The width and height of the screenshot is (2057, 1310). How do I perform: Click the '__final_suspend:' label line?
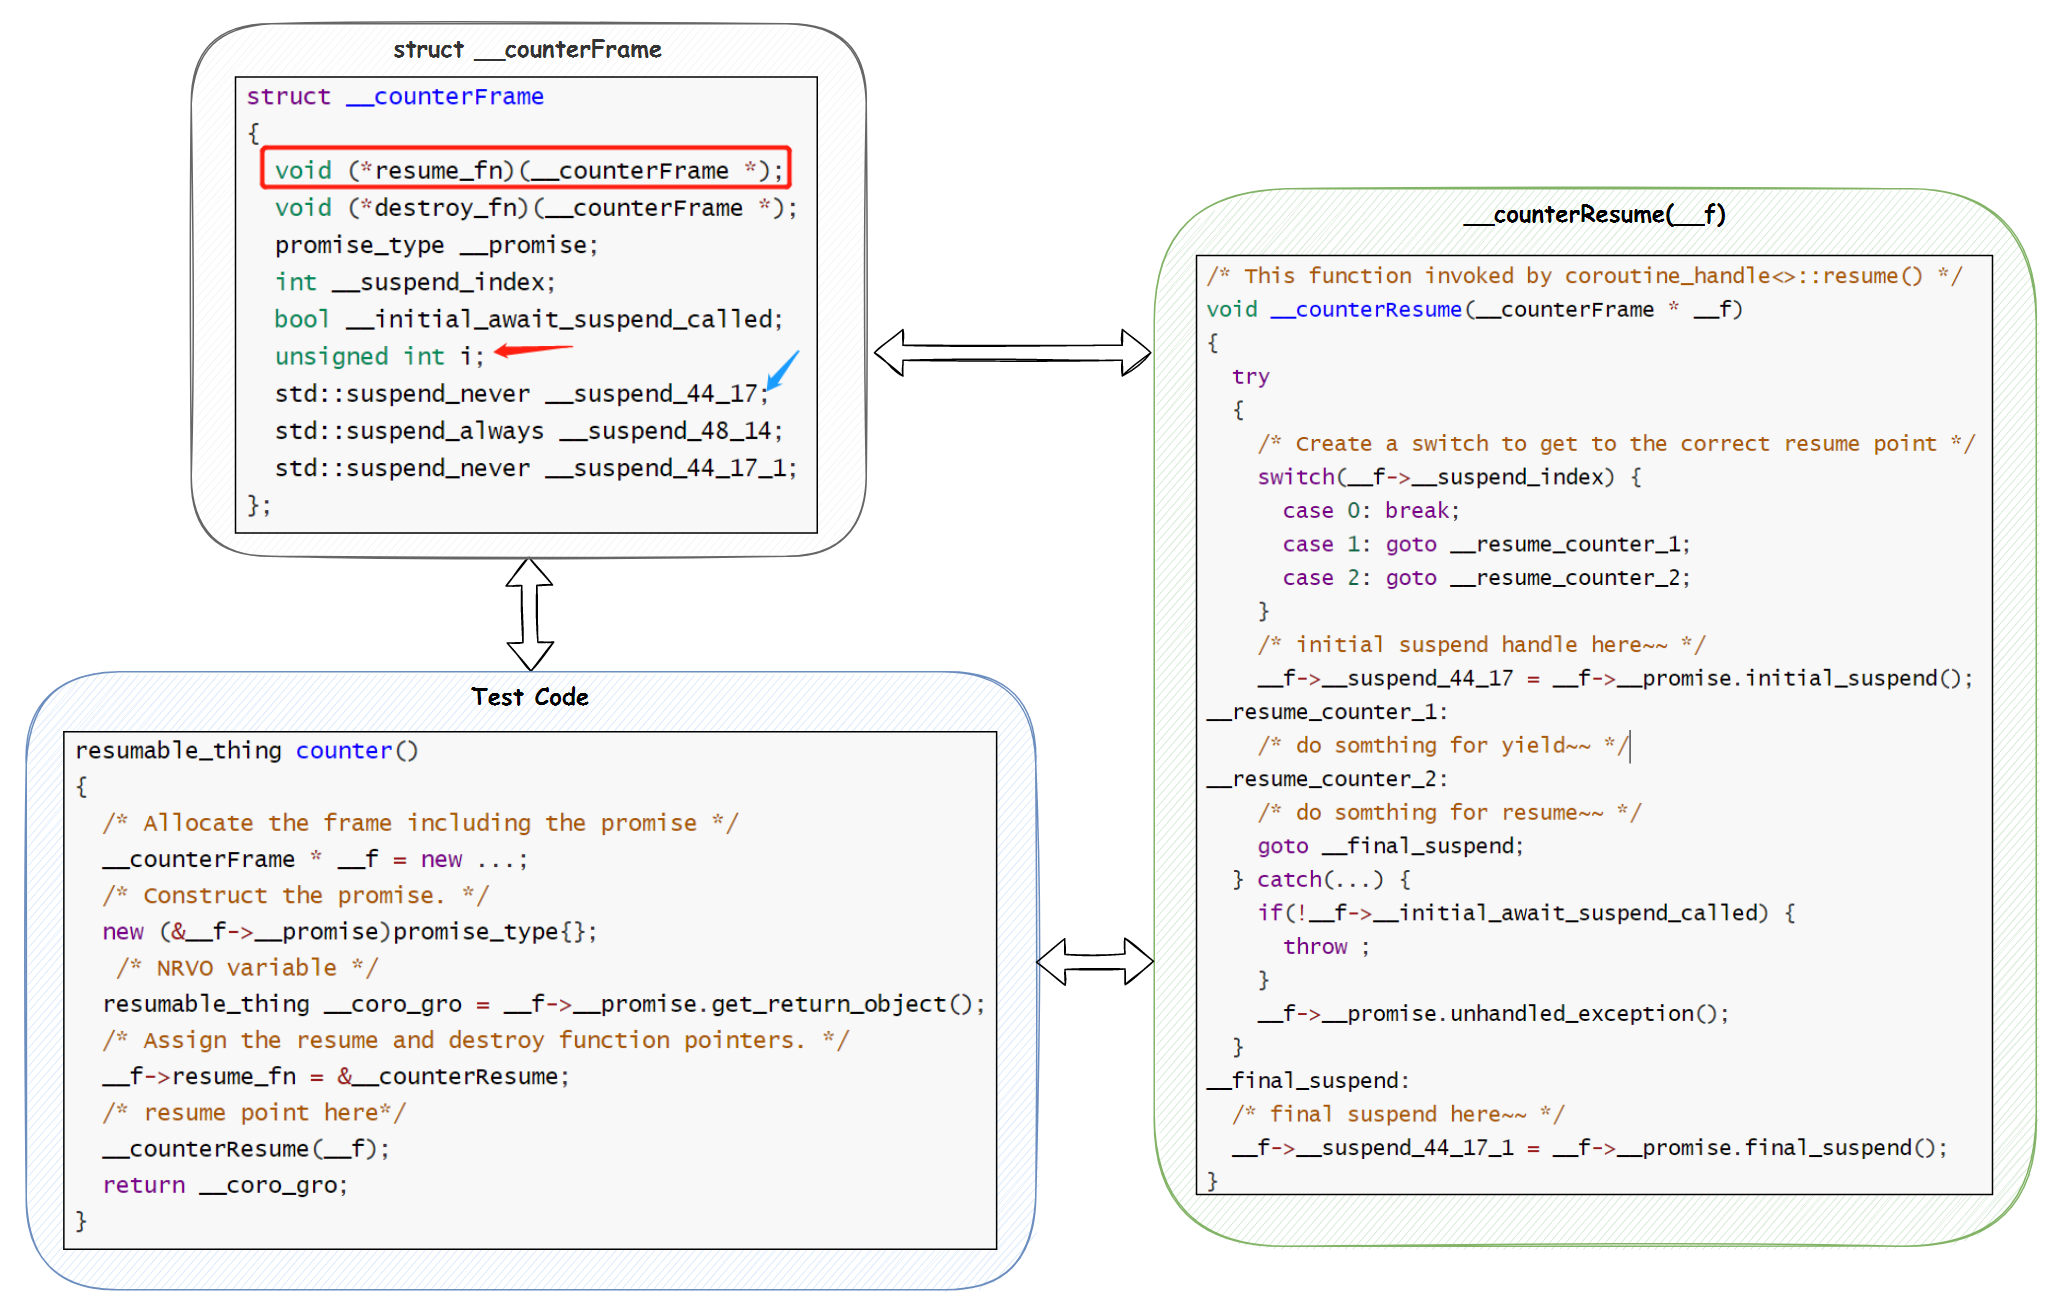[1308, 1080]
